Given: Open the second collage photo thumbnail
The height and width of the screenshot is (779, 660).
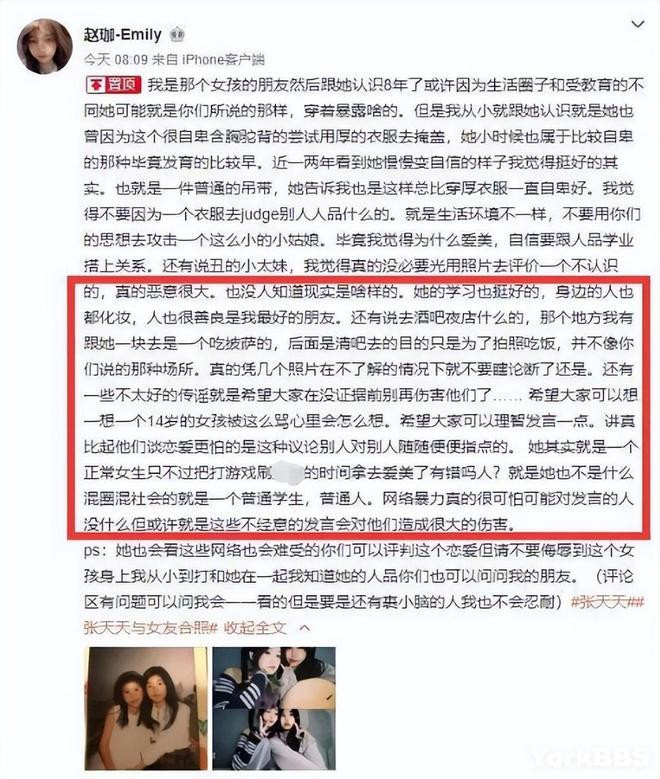Looking at the screenshot, I should click(x=274, y=708).
